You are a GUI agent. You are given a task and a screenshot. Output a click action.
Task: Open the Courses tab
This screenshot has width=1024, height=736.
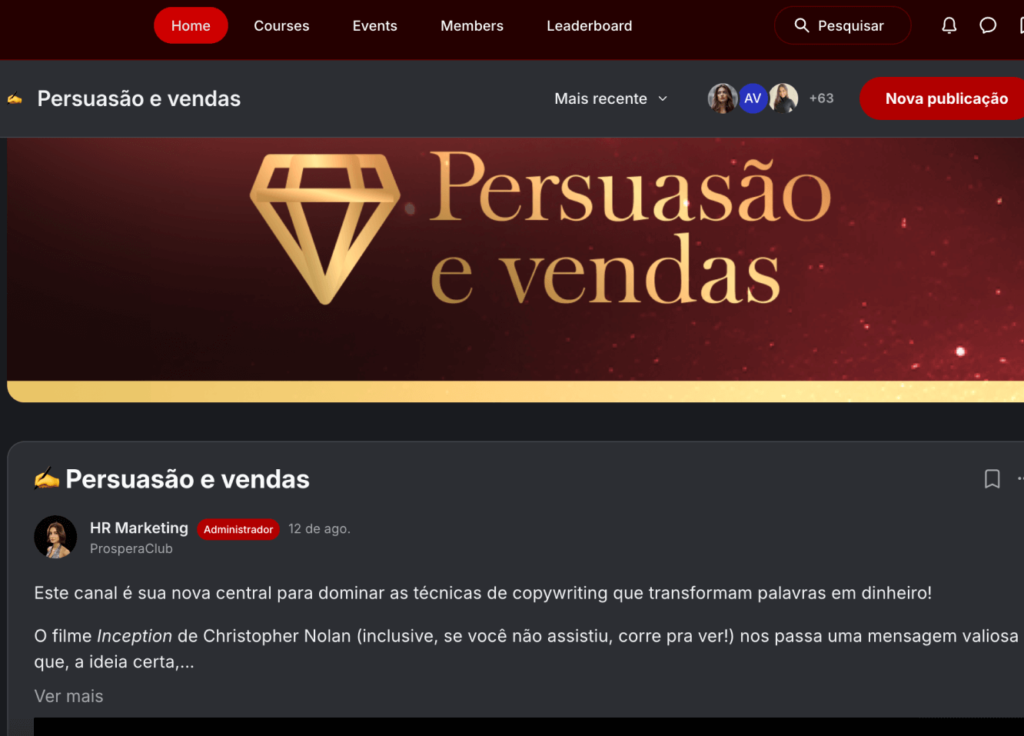[281, 25]
